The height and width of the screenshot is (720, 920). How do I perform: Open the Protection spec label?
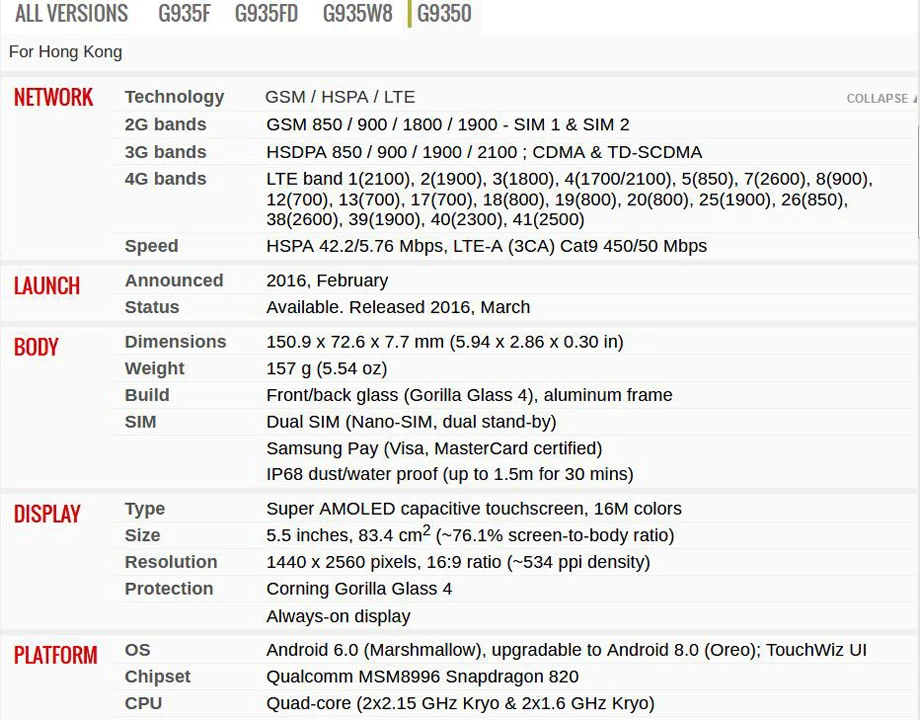169,589
